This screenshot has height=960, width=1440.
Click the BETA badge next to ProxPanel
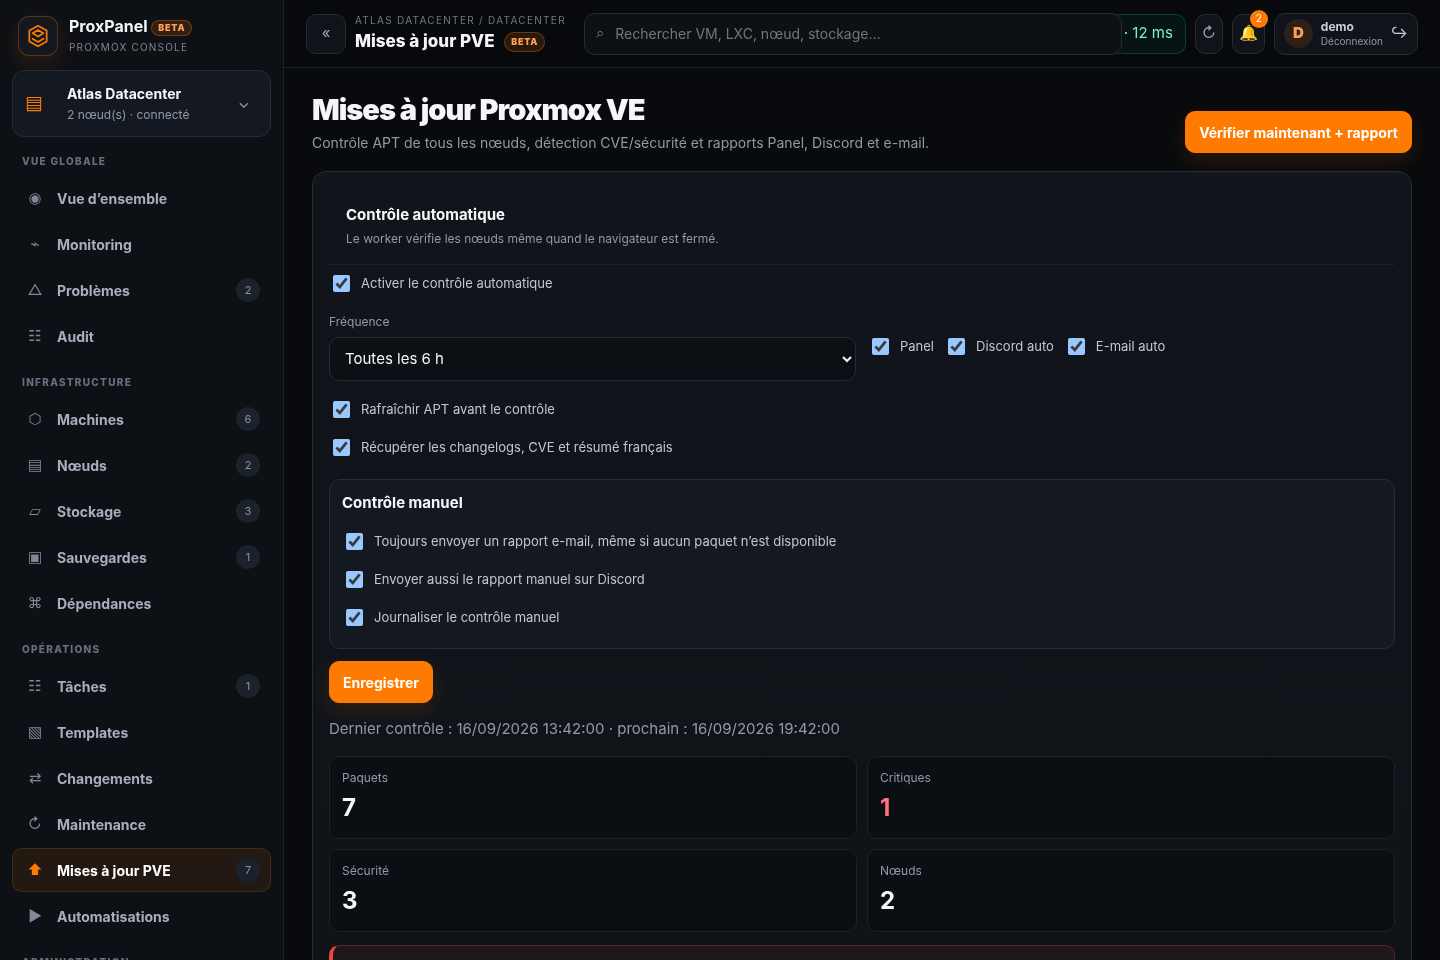(x=171, y=28)
